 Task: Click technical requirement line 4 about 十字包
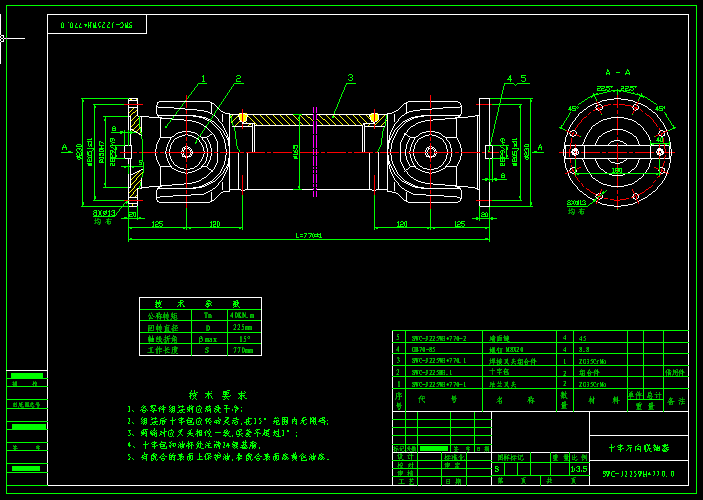point(194,445)
